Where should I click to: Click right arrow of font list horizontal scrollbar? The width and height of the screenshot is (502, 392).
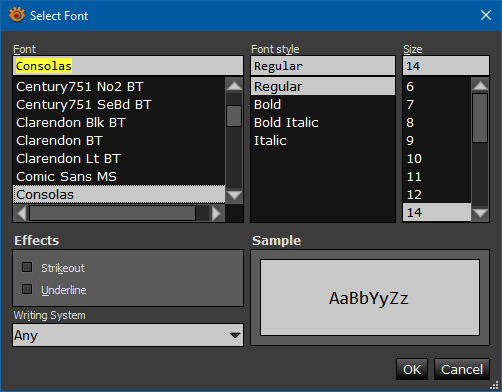tap(217, 213)
